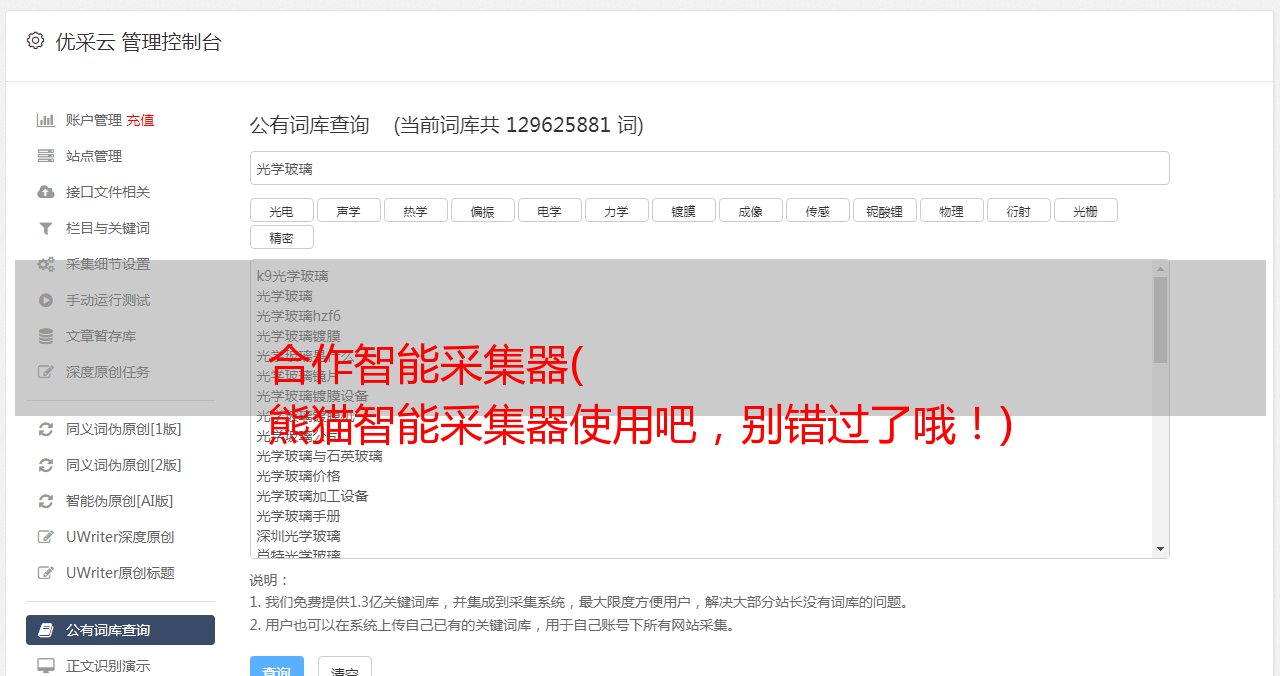The height and width of the screenshot is (676, 1280).
Task: Click the 力学 tag button
Action: pyautogui.click(x=616, y=210)
